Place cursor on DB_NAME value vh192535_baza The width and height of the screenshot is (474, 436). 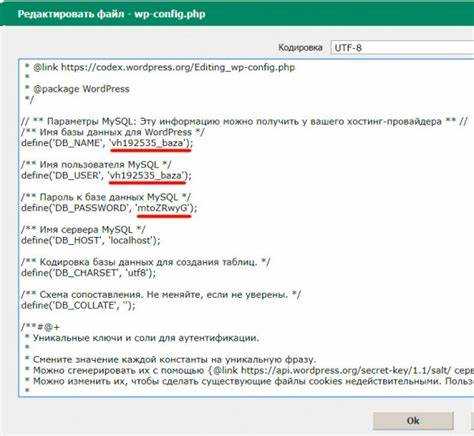(147, 143)
